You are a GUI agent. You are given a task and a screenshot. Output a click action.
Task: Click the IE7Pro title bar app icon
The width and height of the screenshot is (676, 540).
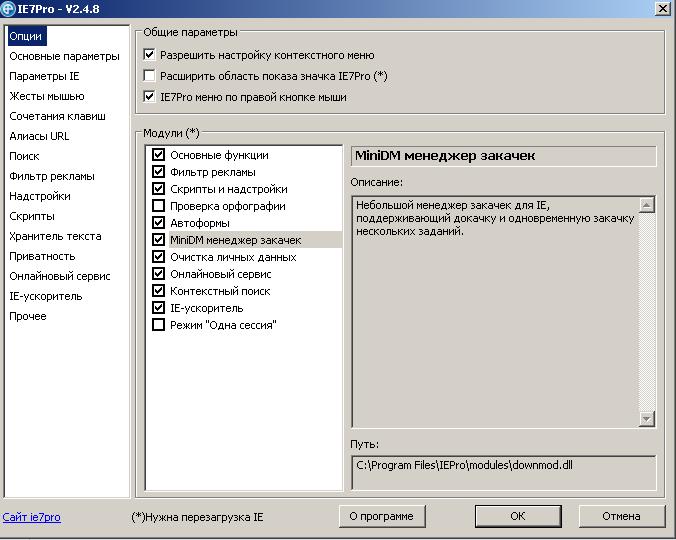8,9
